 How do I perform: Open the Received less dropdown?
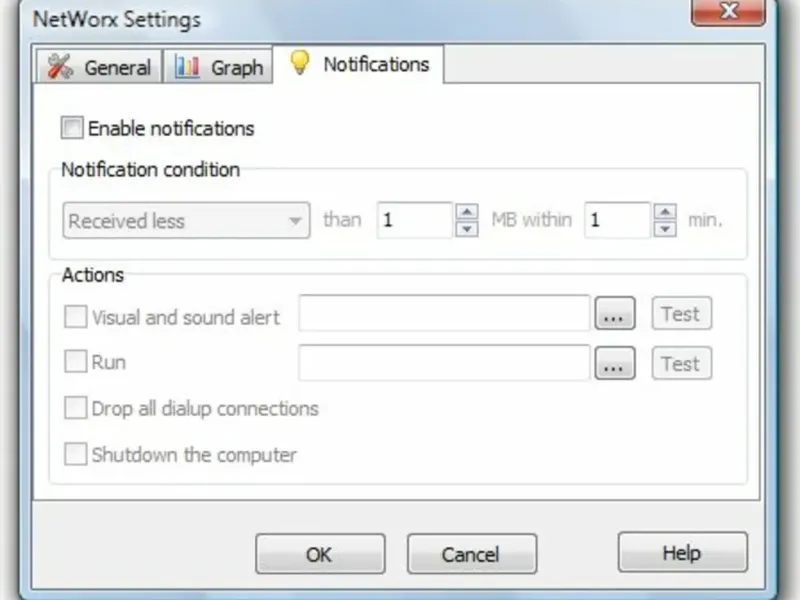pos(186,220)
